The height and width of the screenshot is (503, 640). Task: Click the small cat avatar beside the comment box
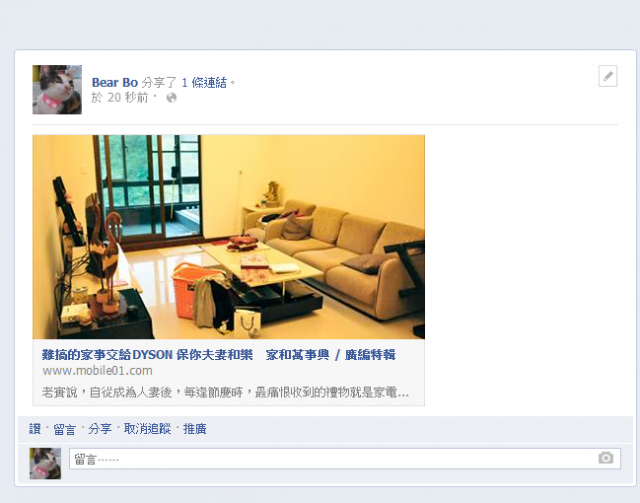click(45, 463)
